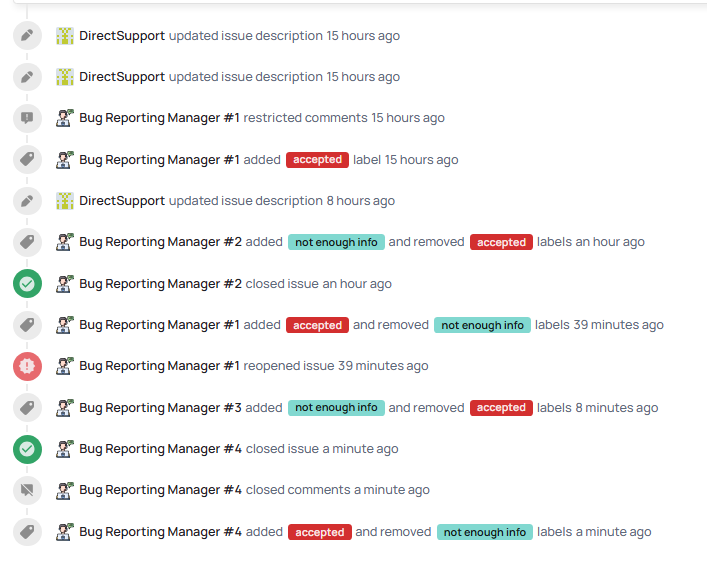This screenshot has height=561, width=707.
Task: Click the Bug Reporting Manager #3 avatar
Action: point(65,408)
